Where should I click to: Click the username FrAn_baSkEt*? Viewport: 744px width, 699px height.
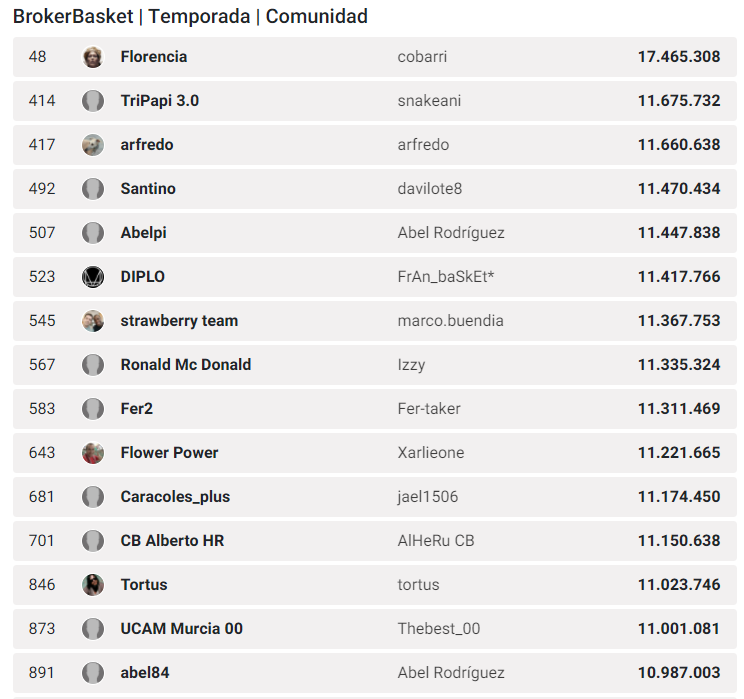[446, 277]
